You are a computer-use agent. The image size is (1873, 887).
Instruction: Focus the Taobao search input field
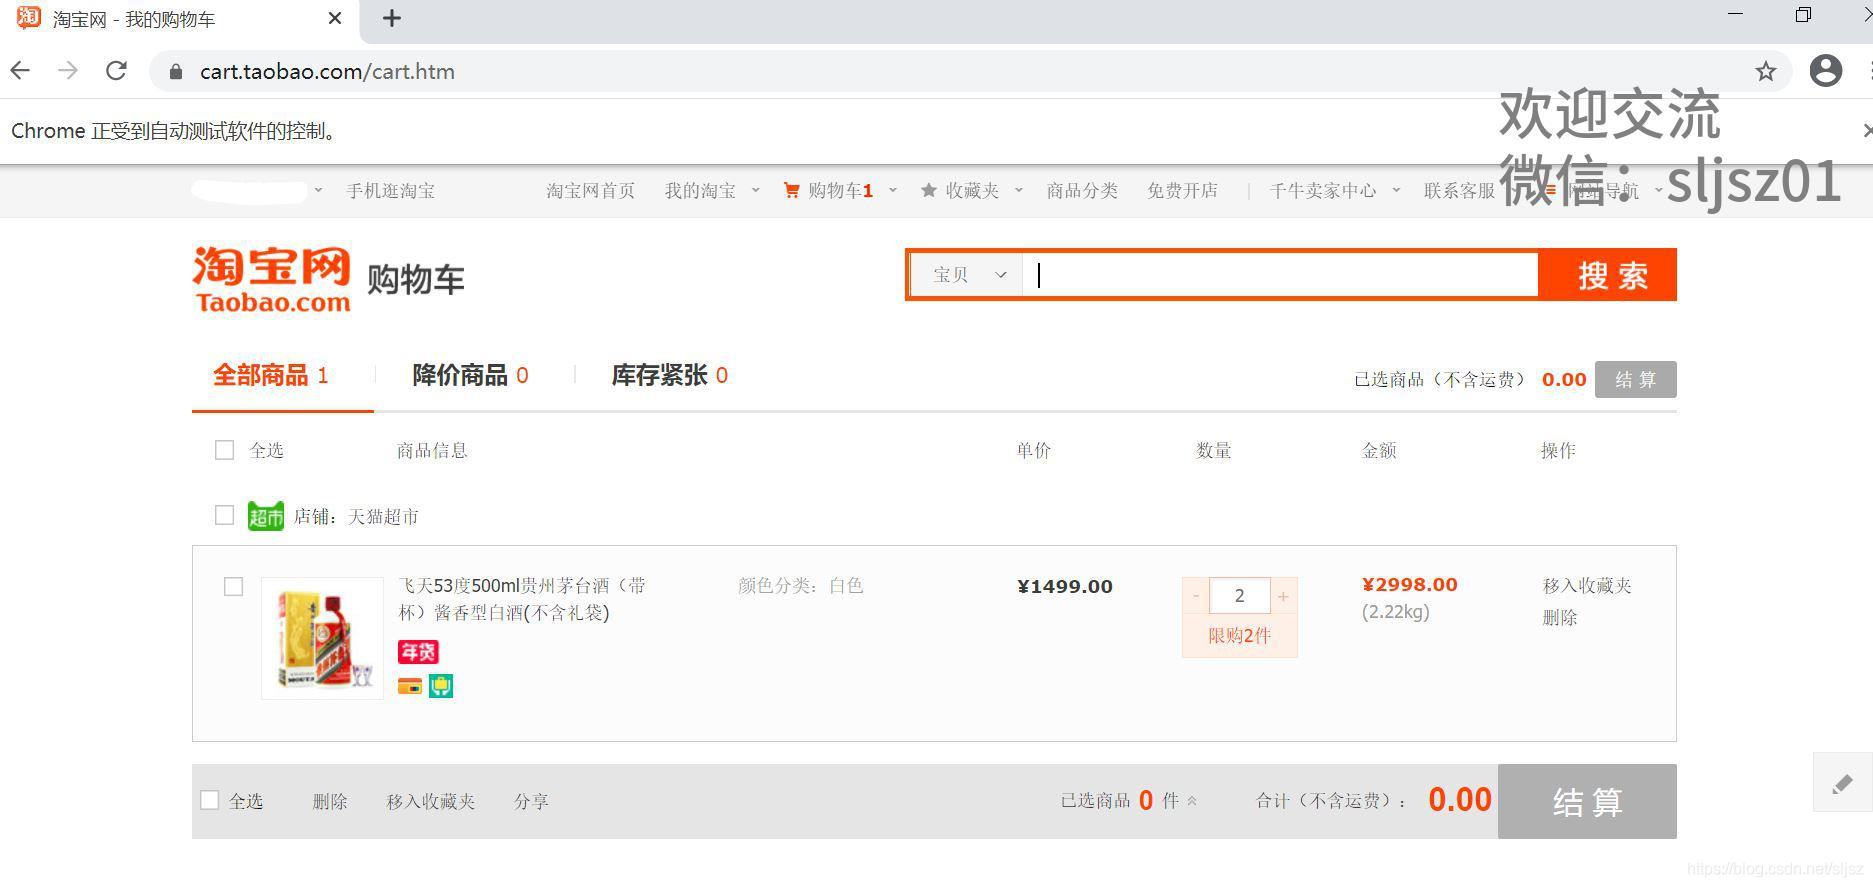tap(1280, 274)
